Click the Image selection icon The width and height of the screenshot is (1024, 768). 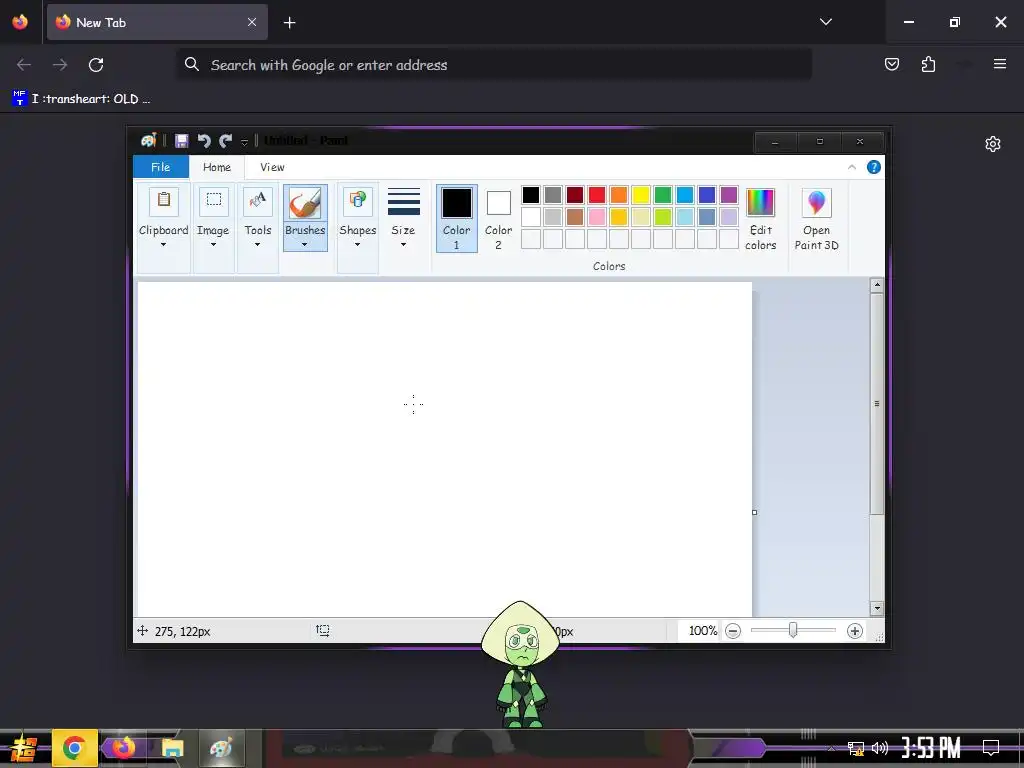[214, 200]
